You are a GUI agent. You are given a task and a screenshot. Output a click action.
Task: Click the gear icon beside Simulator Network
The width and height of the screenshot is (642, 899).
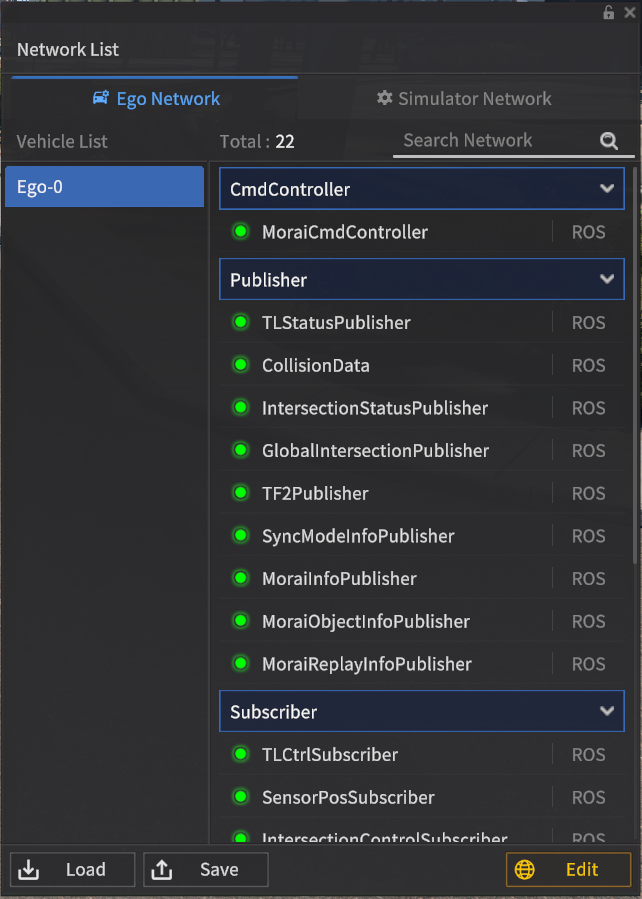point(384,98)
